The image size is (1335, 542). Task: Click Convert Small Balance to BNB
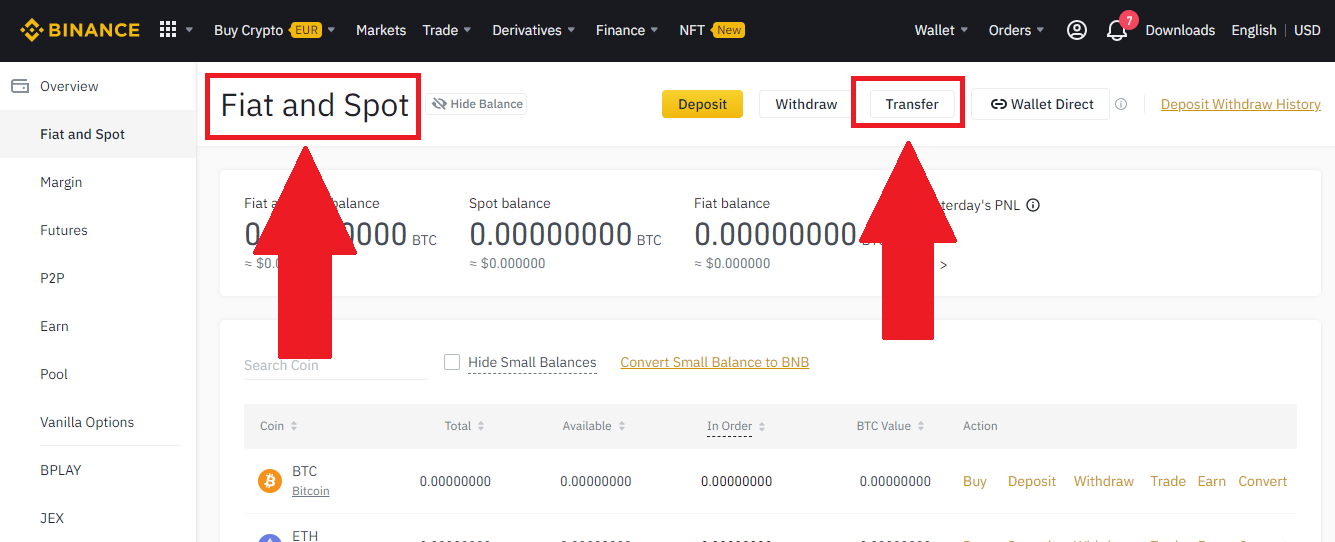click(715, 362)
